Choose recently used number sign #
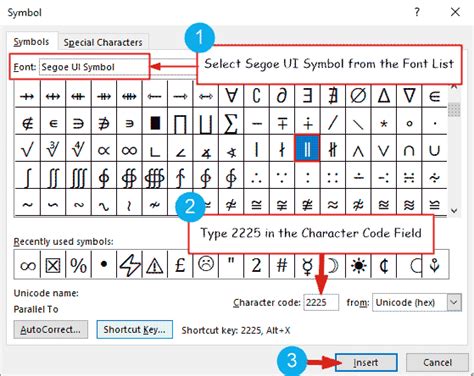Screen dimensions: 474x376 tap(282, 265)
